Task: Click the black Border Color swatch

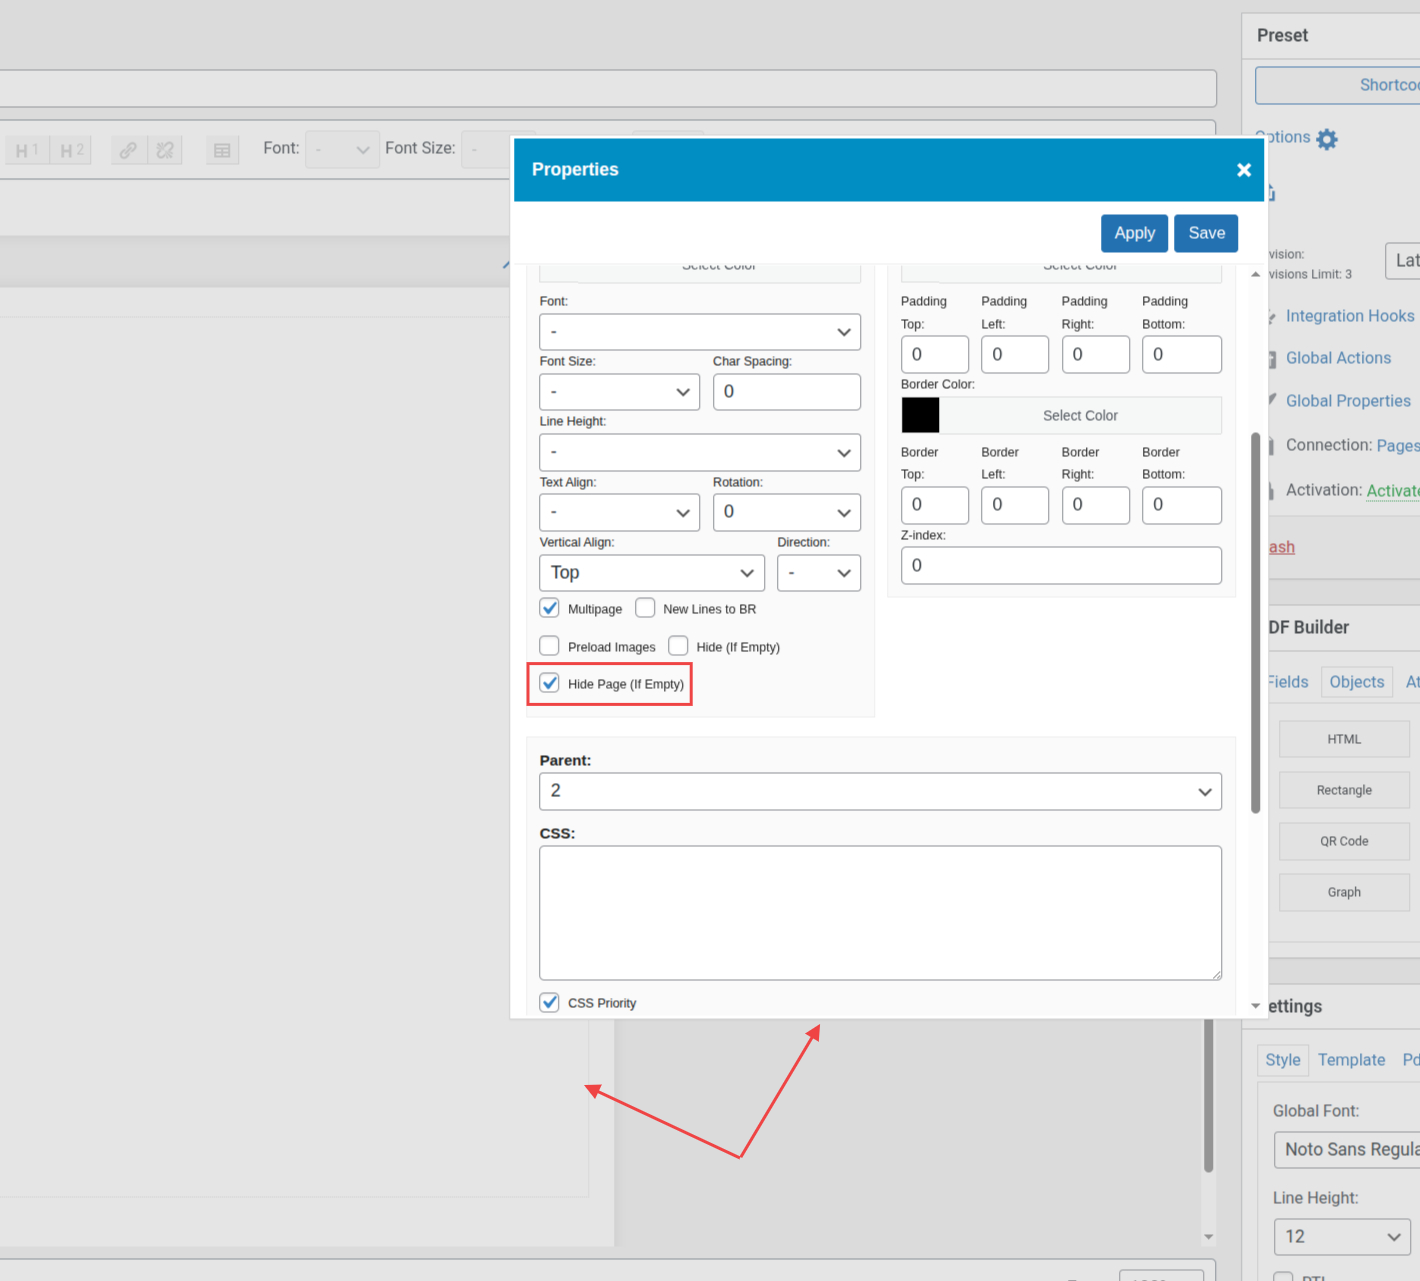Action: click(920, 415)
